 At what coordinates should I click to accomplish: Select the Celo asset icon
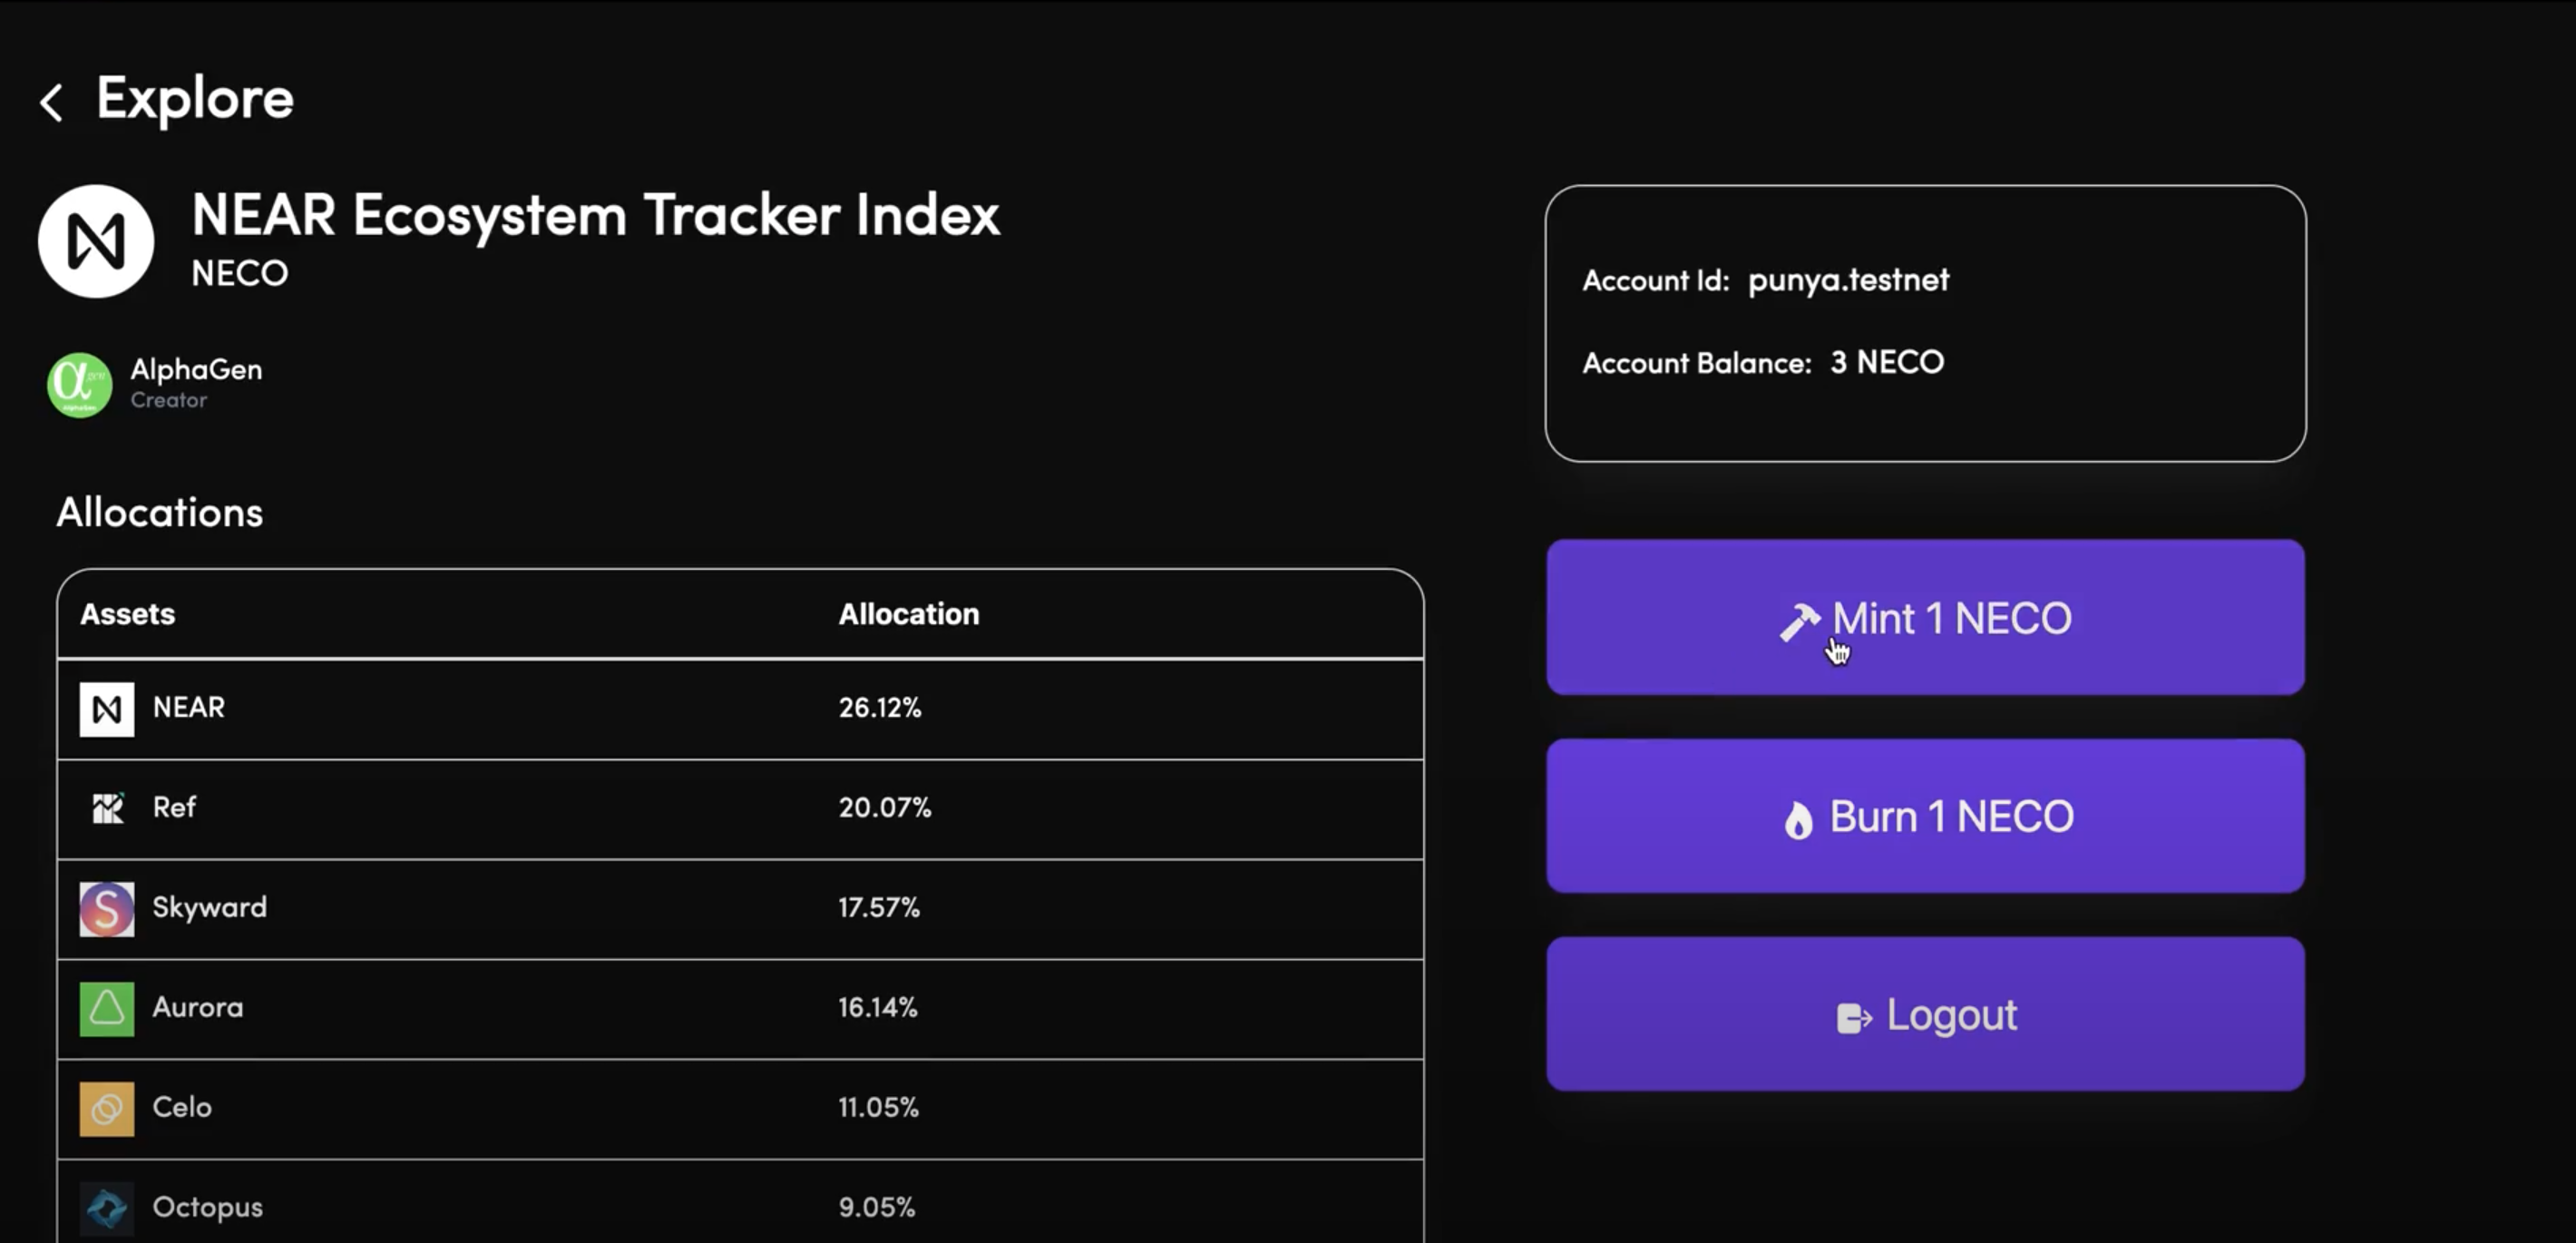pyautogui.click(x=107, y=1109)
